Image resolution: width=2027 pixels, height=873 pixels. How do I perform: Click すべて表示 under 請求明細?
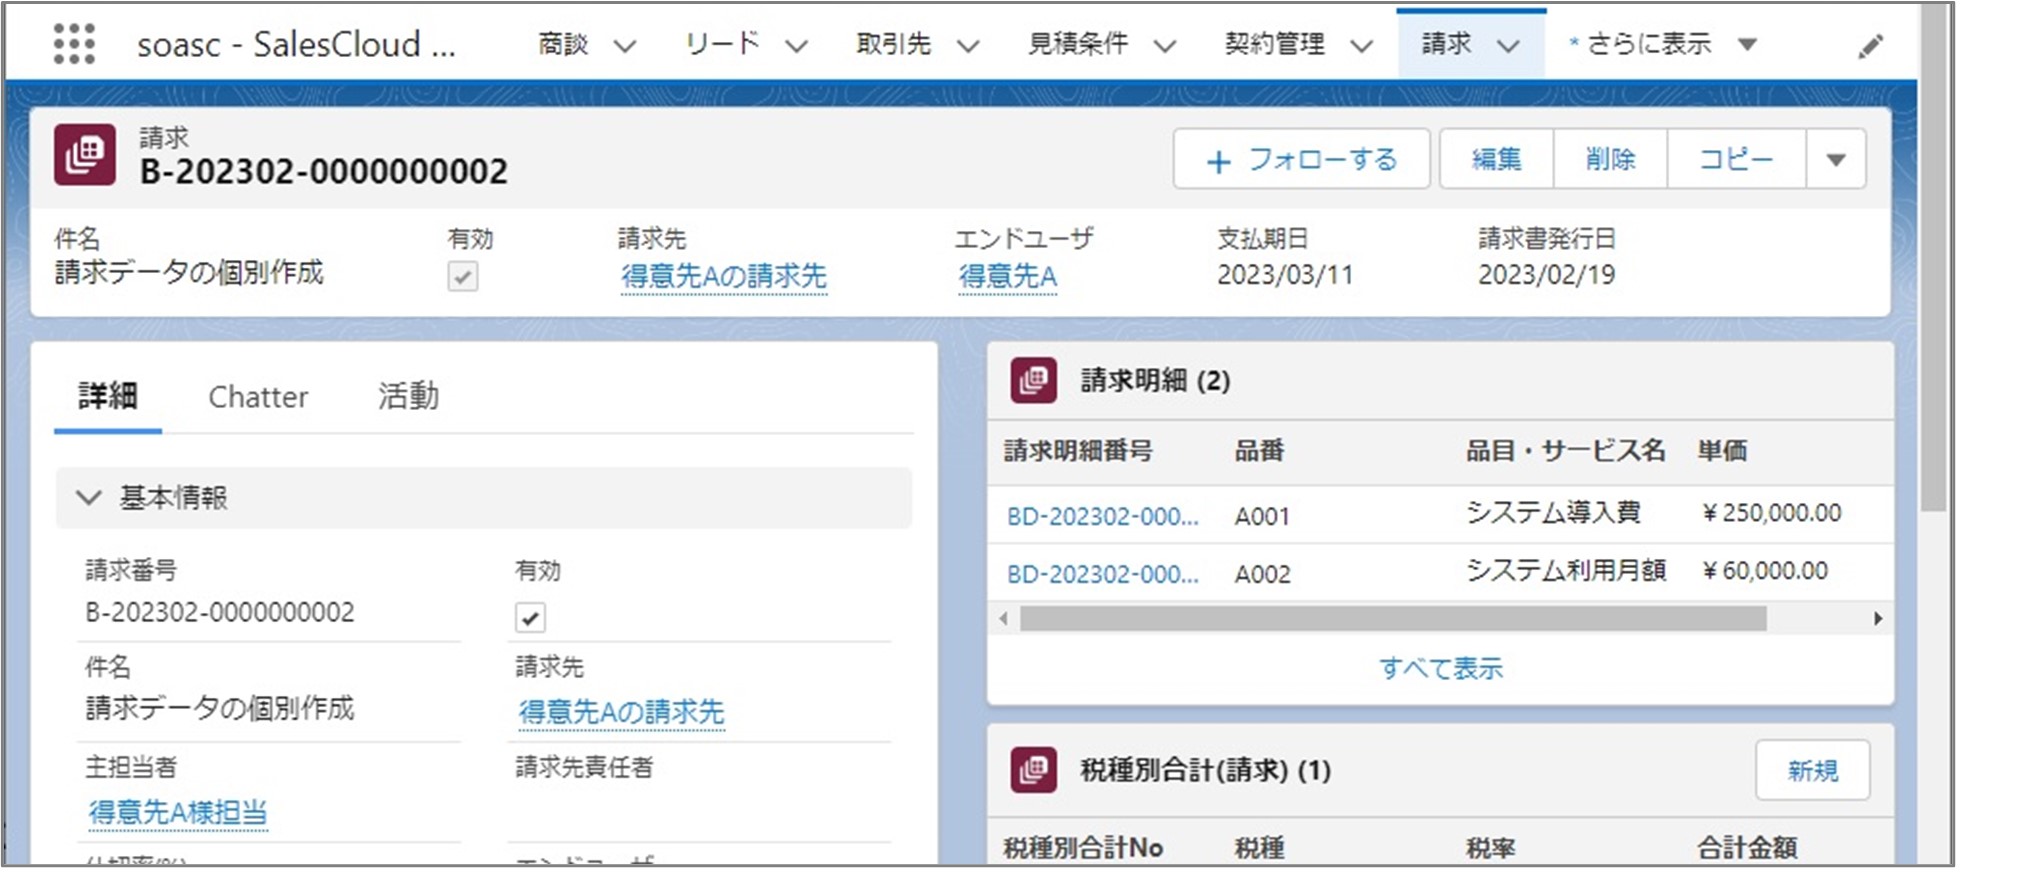pos(1440,668)
